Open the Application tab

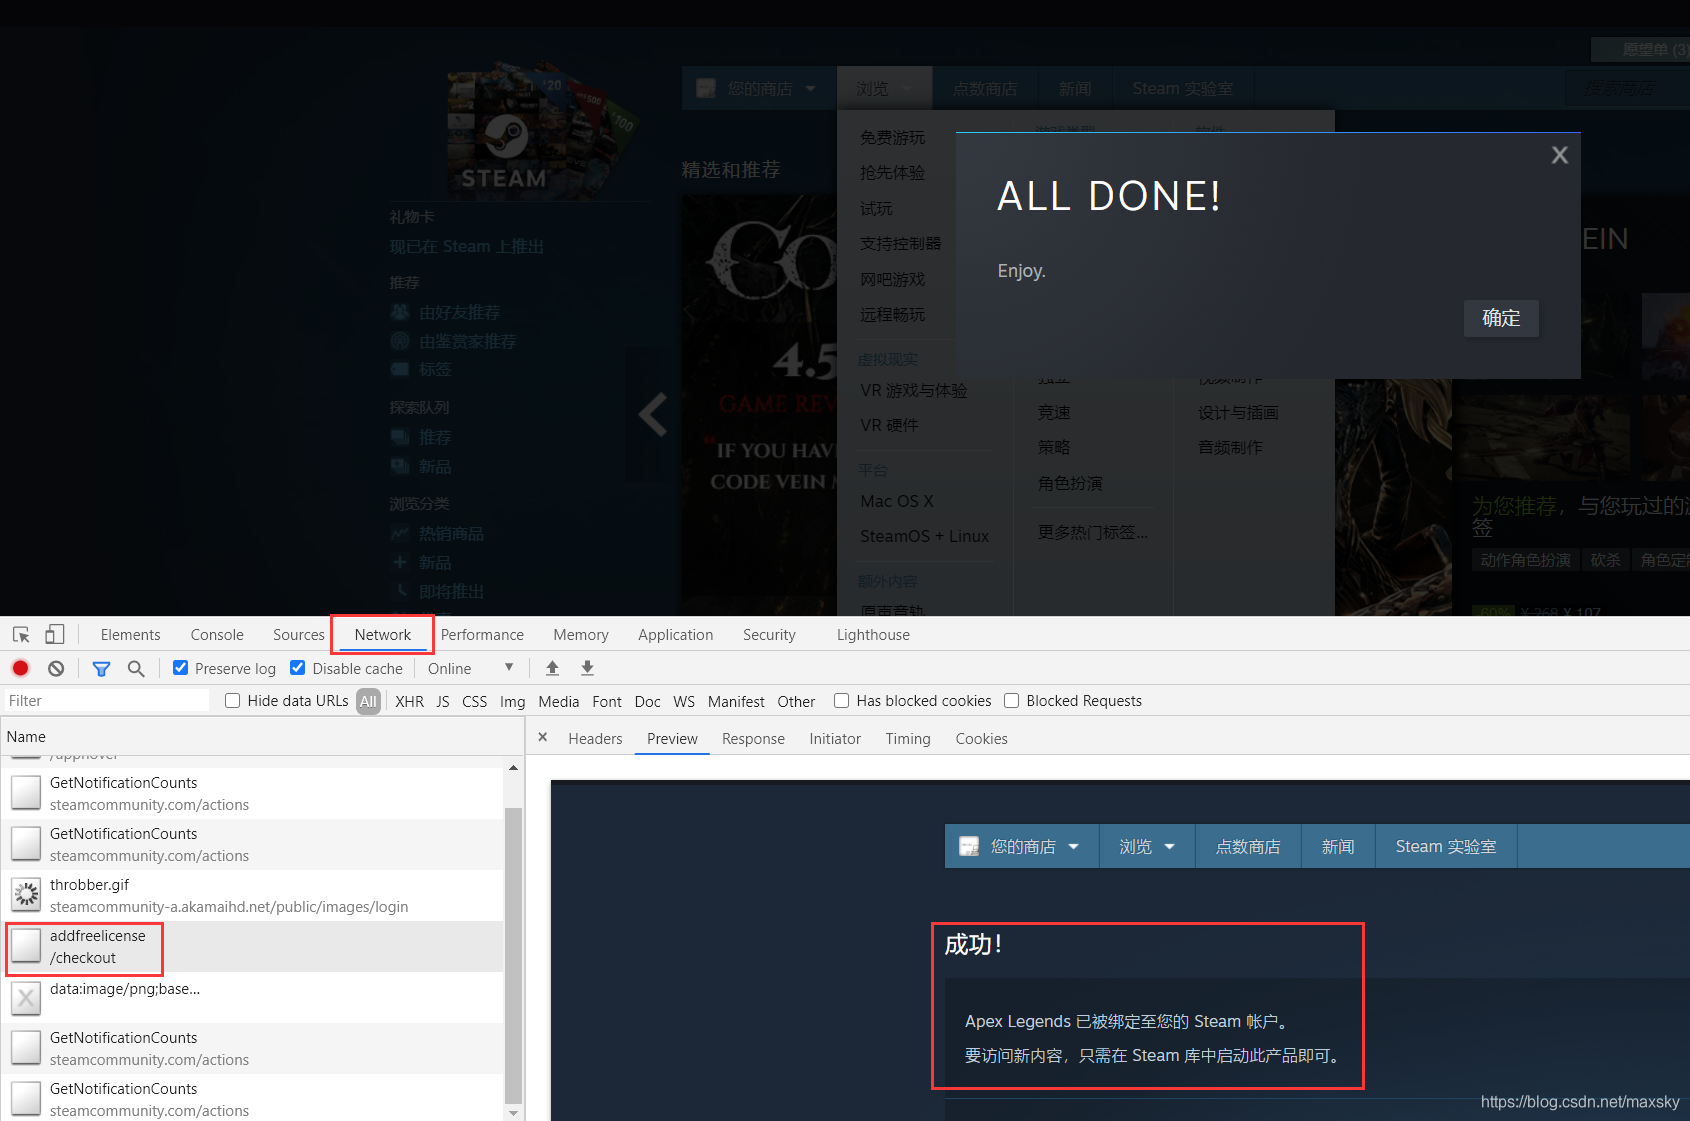click(676, 635)
